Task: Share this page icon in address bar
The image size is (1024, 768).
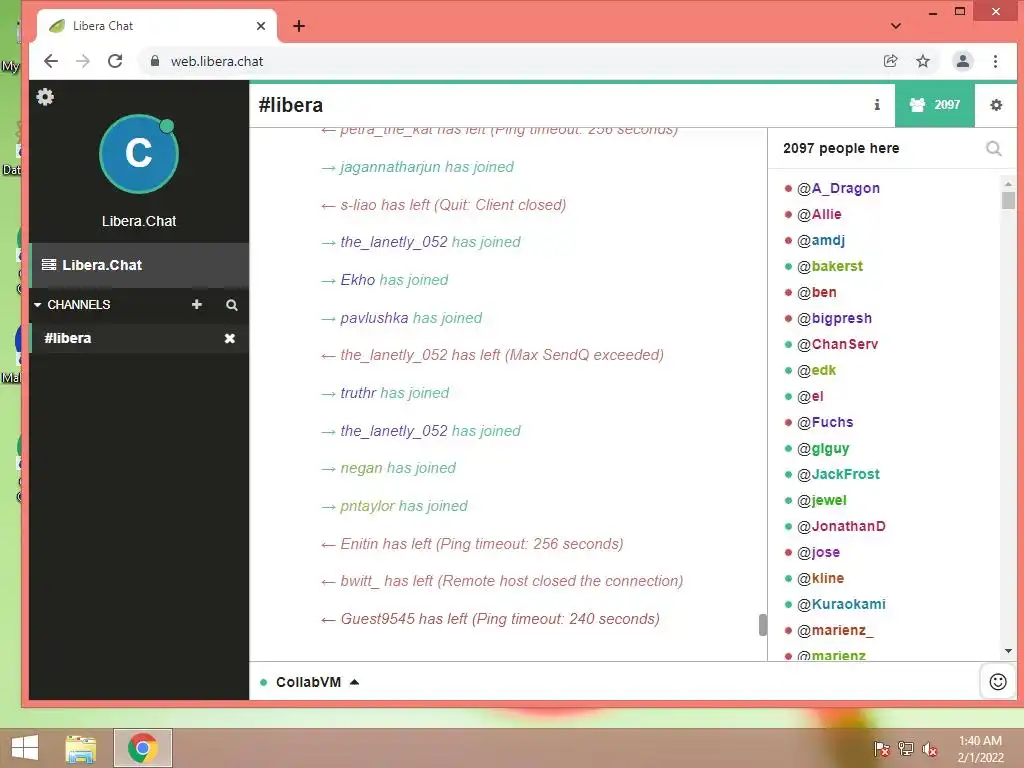Action: pyautogui.click(x=890, y=61)
